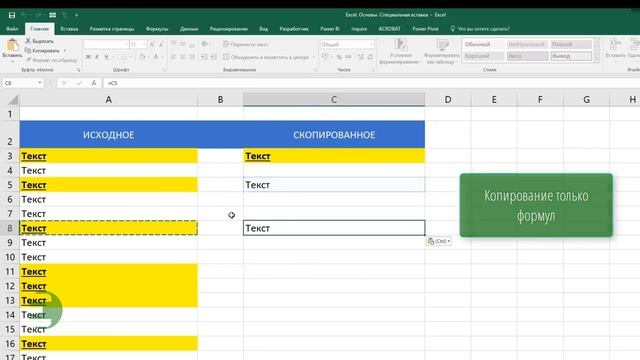Screen dimensions: 640x360
Task: Toggle Перенести текст wrap text
Action: coord(246,44)
